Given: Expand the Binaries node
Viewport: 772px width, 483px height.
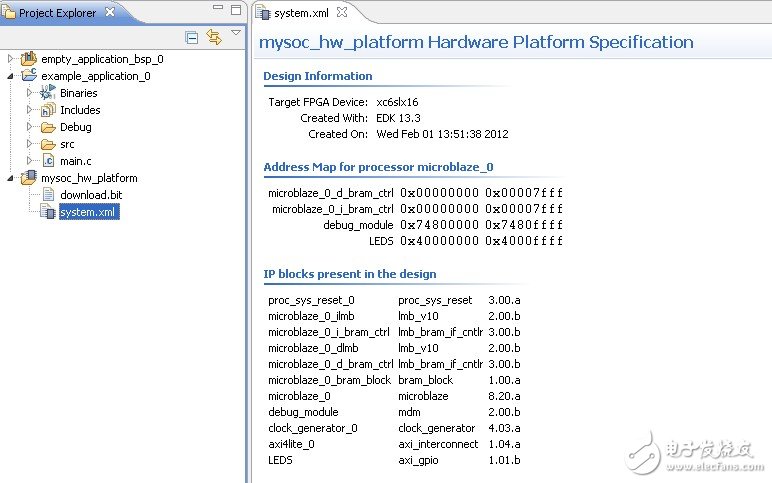Looking at the screenshot, I should 29,93.
